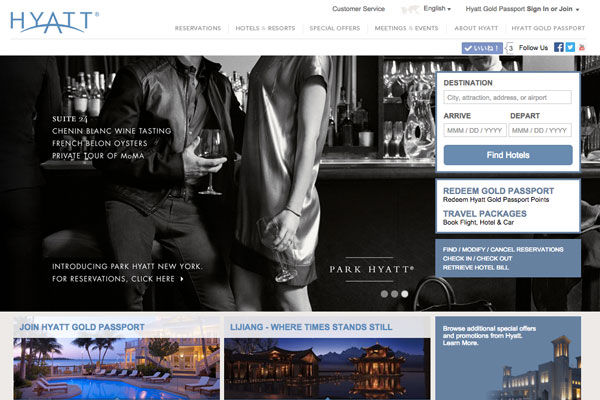
Task: Select the first carousel slide dot
Action: (384, 294)
